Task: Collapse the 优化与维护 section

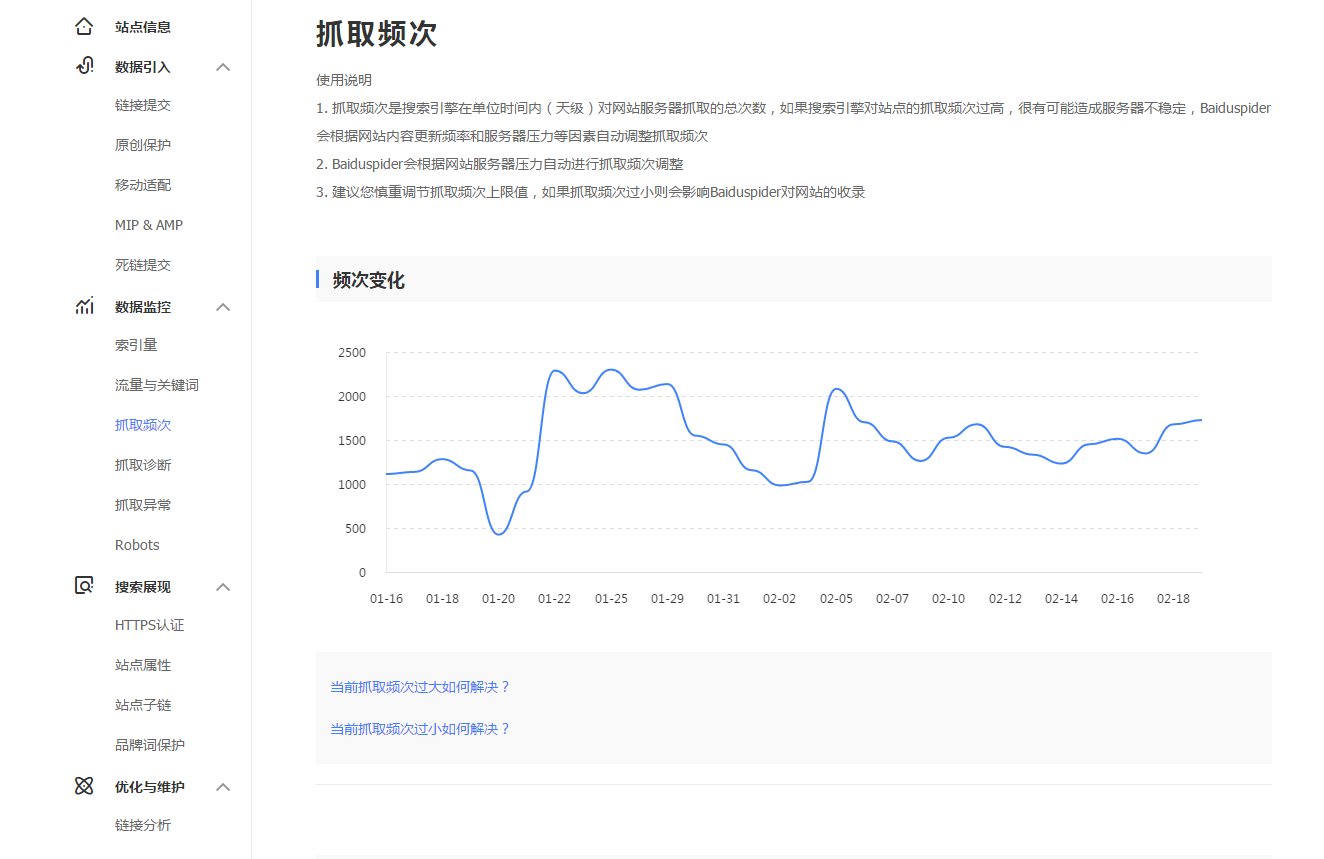Action: tap(224, 786)
